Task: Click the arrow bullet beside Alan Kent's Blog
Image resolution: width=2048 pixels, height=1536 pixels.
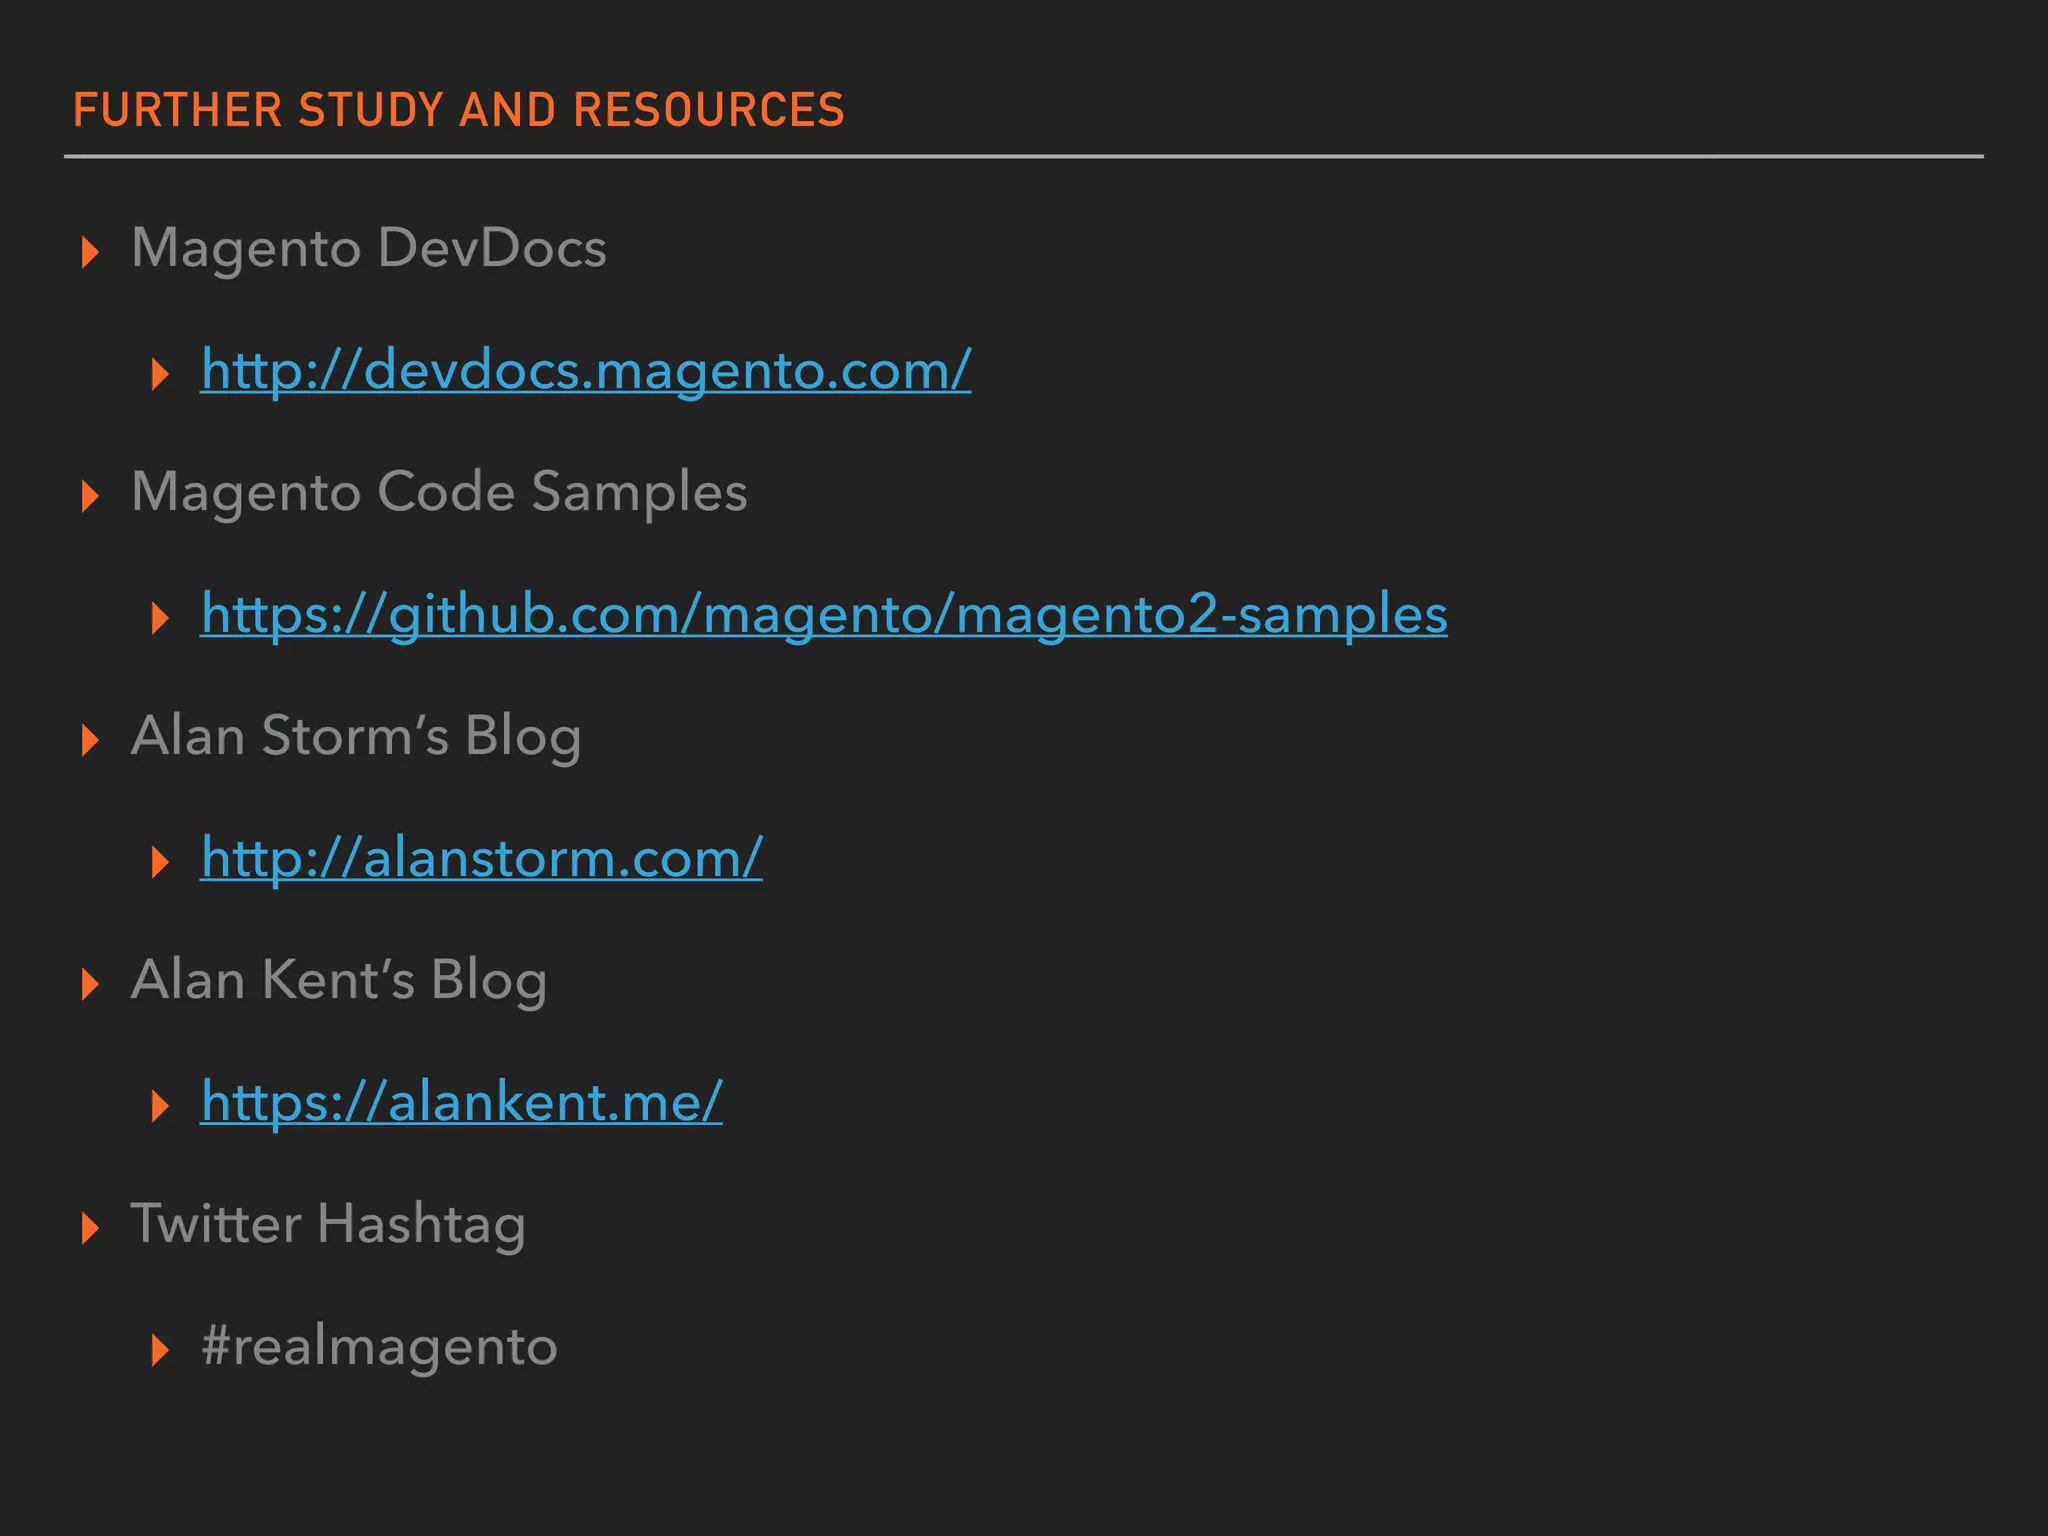Action: (90, 983)
